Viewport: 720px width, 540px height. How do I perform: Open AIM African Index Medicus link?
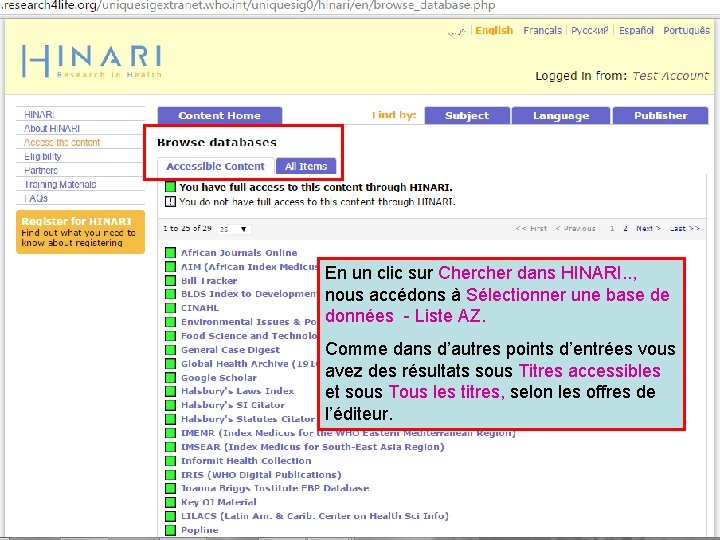coord(249,267)
